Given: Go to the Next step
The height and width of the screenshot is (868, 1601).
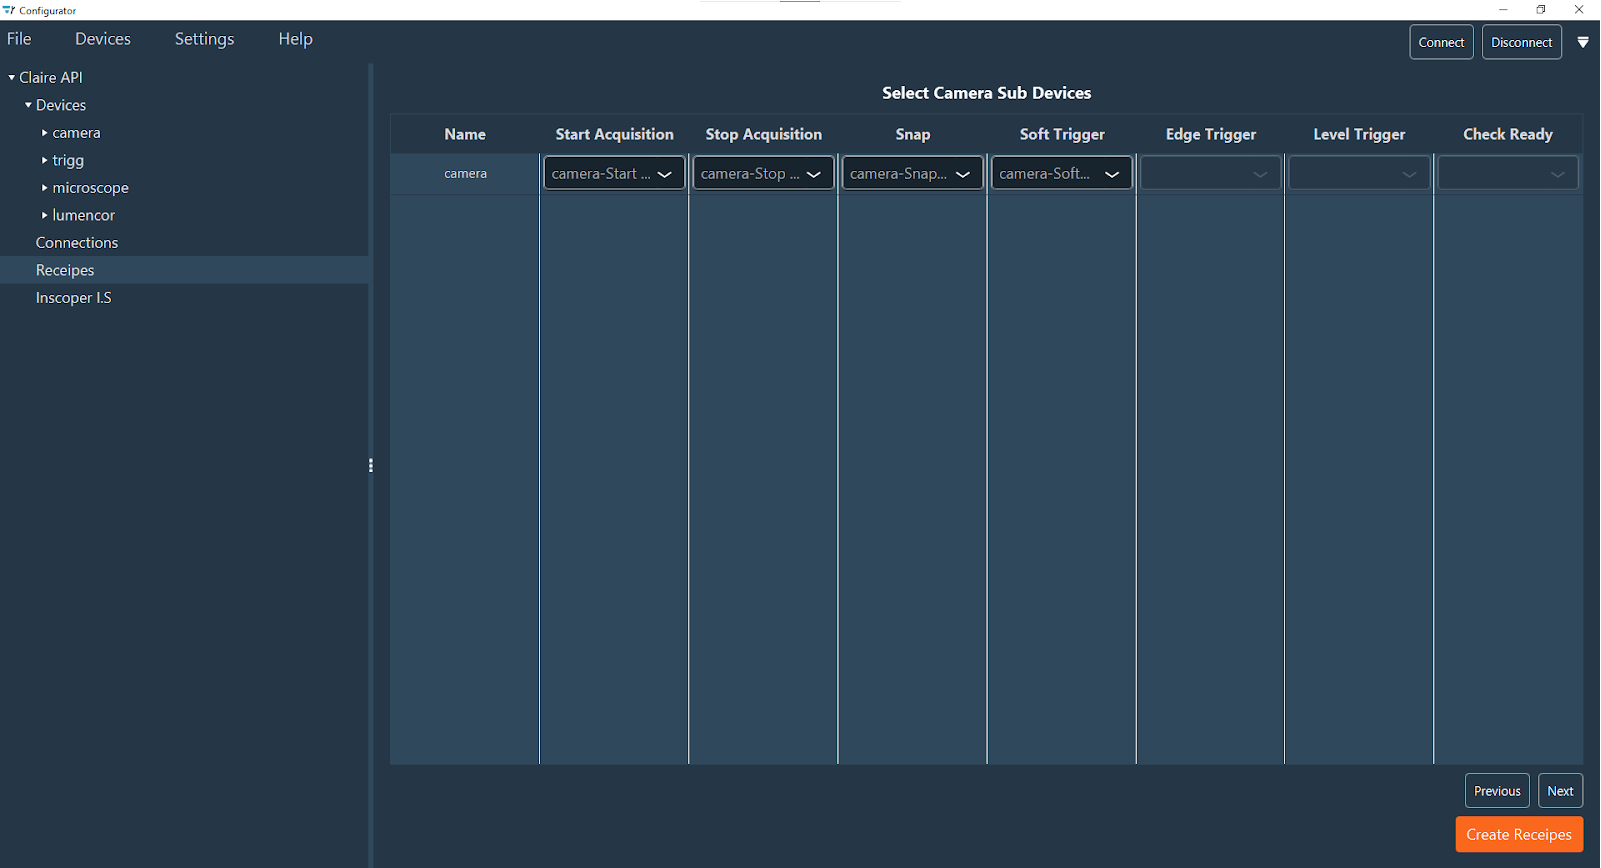Looking at the screenshot, I should 1560,791.
